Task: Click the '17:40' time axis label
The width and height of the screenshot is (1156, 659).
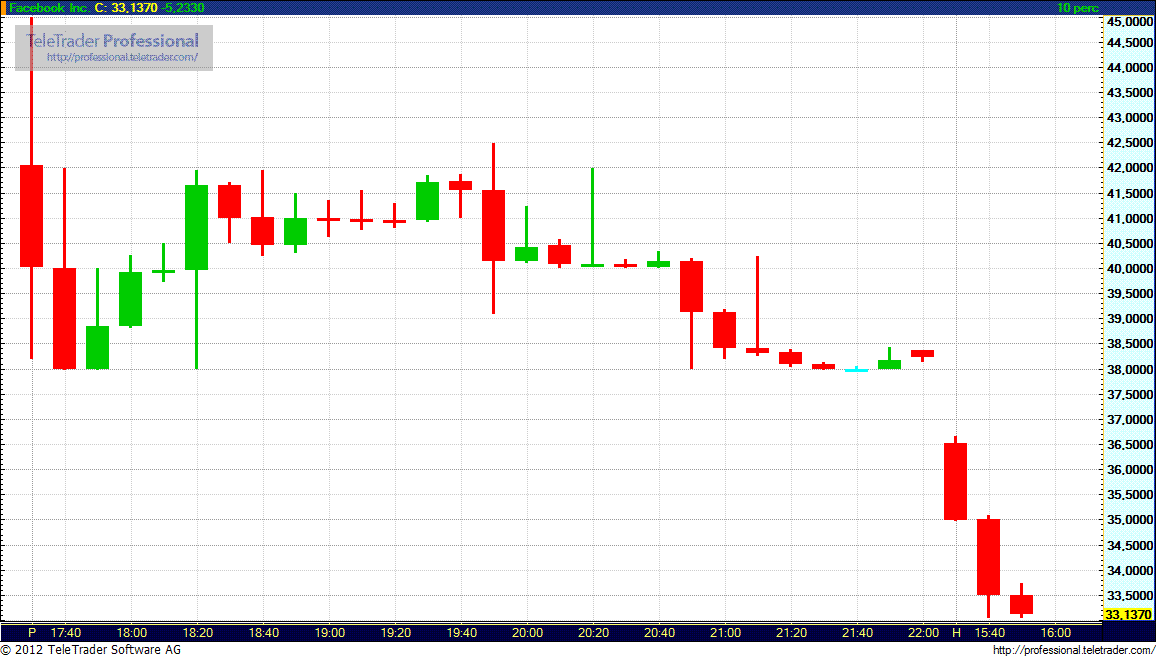Action: click(66, 632)
